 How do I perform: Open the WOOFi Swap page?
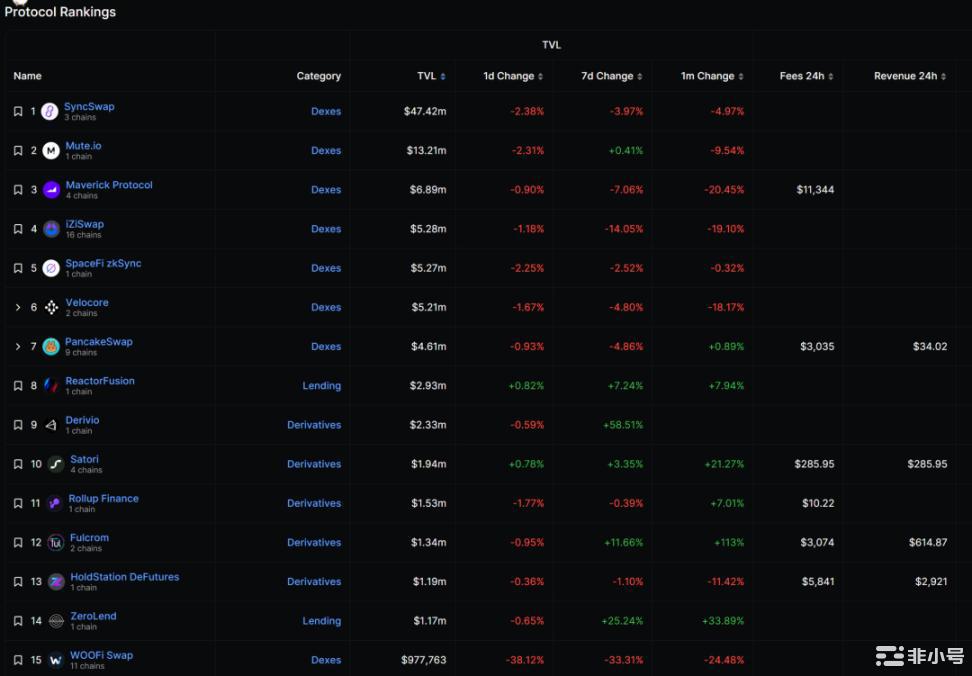[x=101, y=655]
